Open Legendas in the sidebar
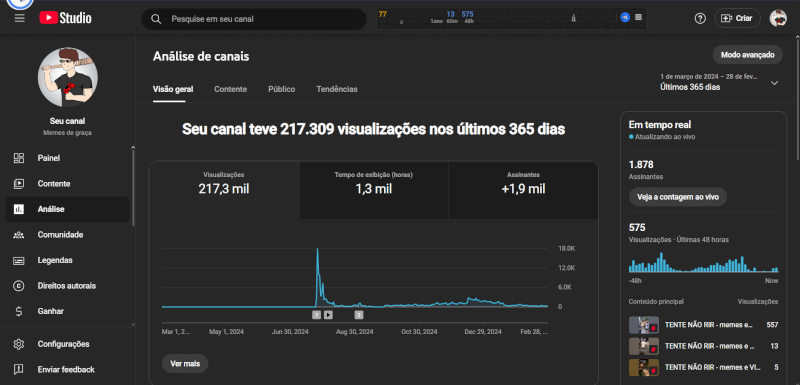Image resolution: width=800 pixels, height=385 pixels. tap(67, 260)
